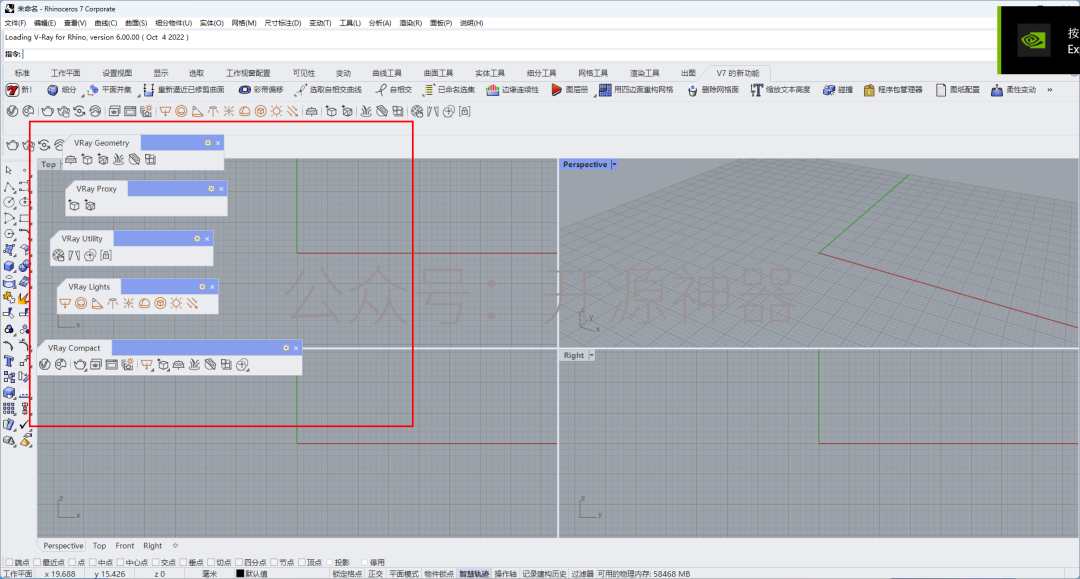Viewport: 1080px width, 579px height.
Task: Click the 柔性变动 soft transform tool
Action: (1013, 90)
